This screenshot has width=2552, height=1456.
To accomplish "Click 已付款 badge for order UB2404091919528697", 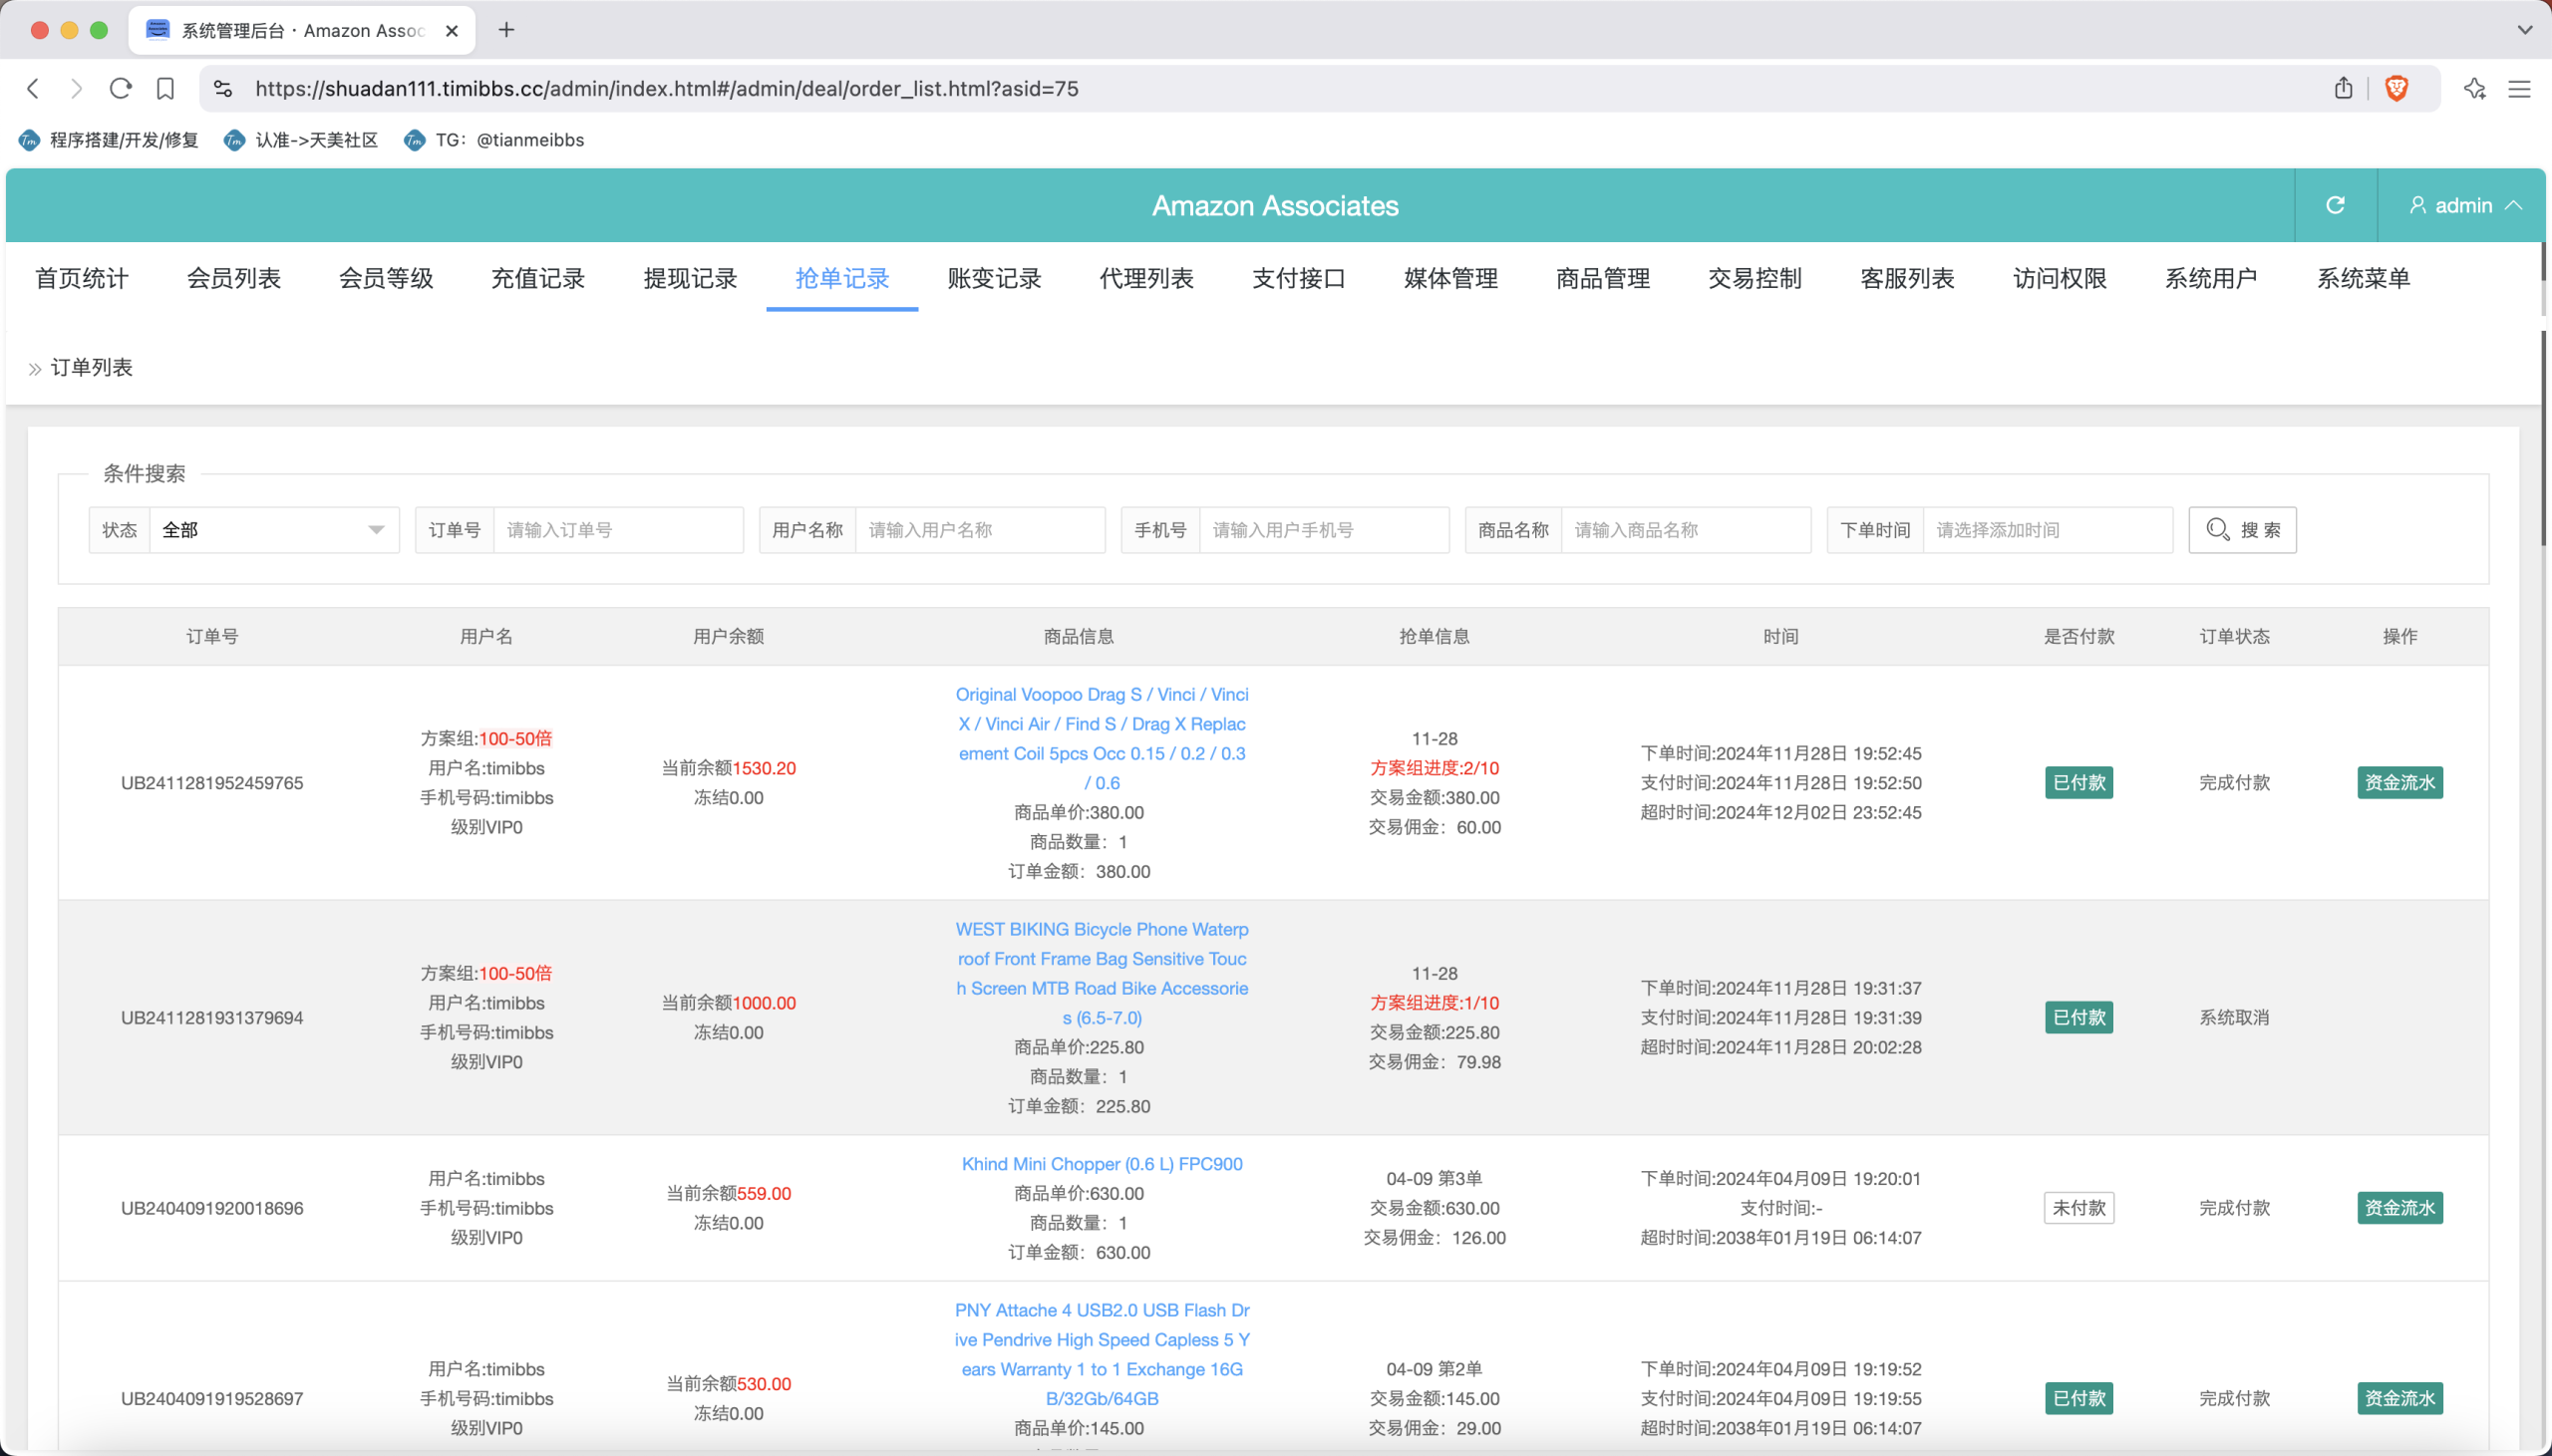I will click(2079, 1398).
